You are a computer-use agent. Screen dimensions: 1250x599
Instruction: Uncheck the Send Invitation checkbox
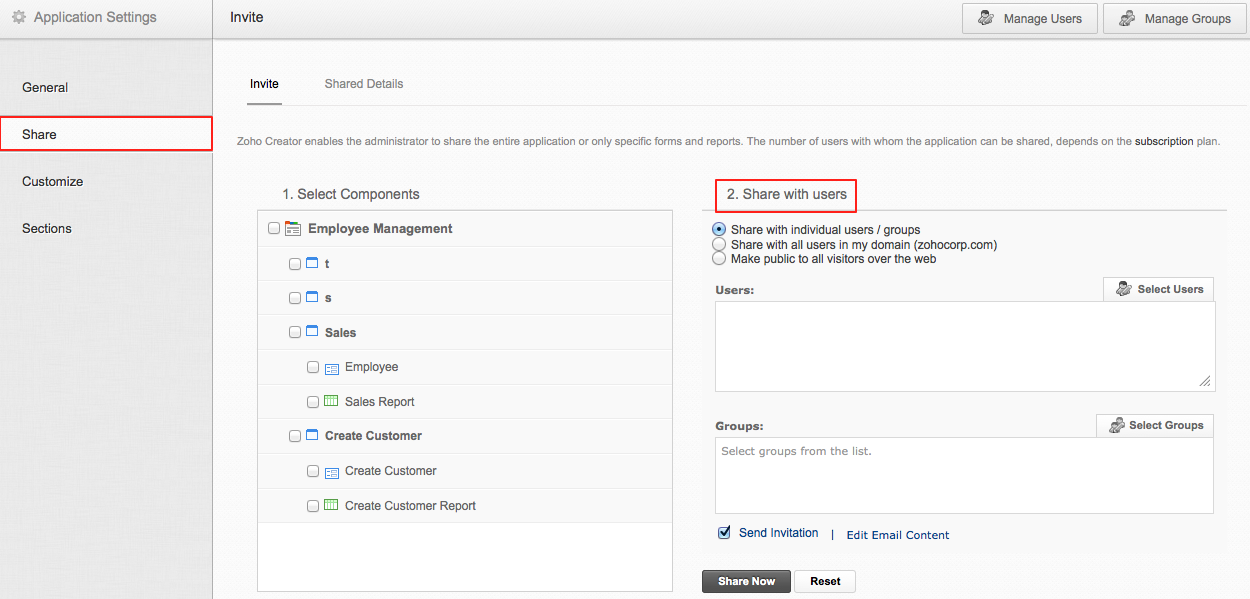[x=723, y=532]
